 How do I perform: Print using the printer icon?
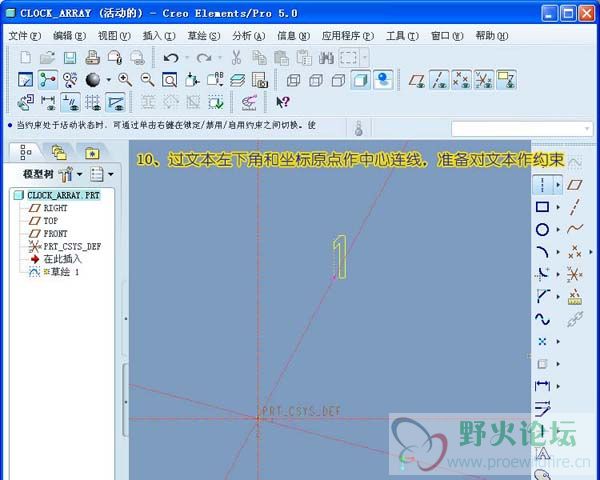(92, 58)
